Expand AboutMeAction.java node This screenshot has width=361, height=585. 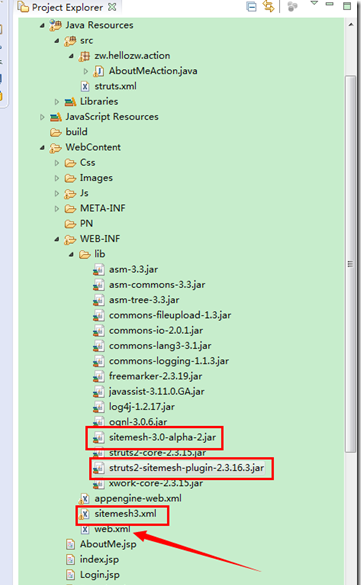86,71
